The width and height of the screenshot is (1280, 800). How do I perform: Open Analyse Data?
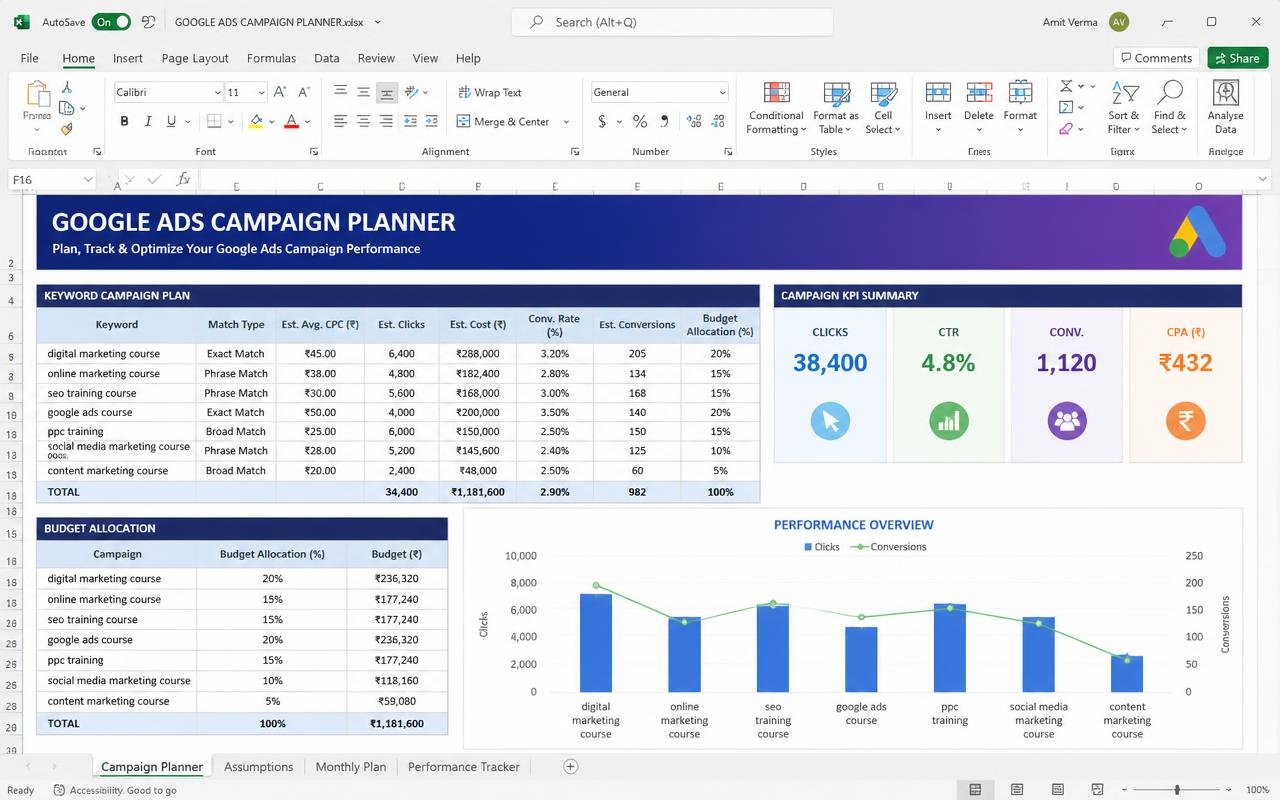(1225, 107)
